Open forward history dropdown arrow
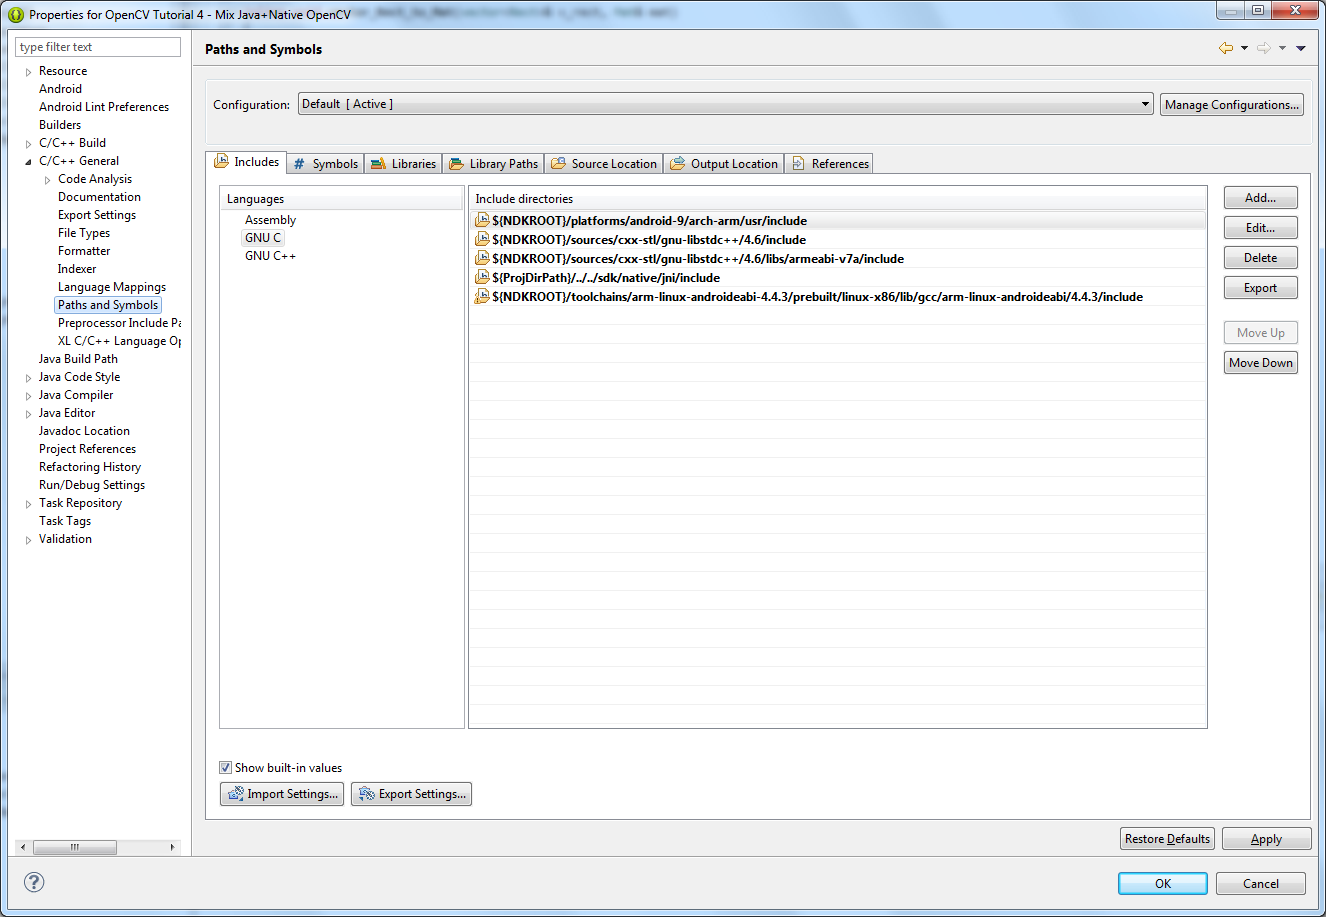This screenshot has width=1326, height=917. point(1282,48)
